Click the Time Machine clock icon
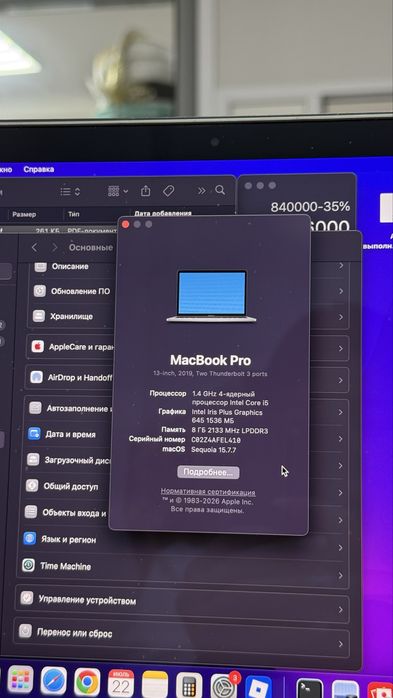393x698 pixels. (x=28, y=565)
